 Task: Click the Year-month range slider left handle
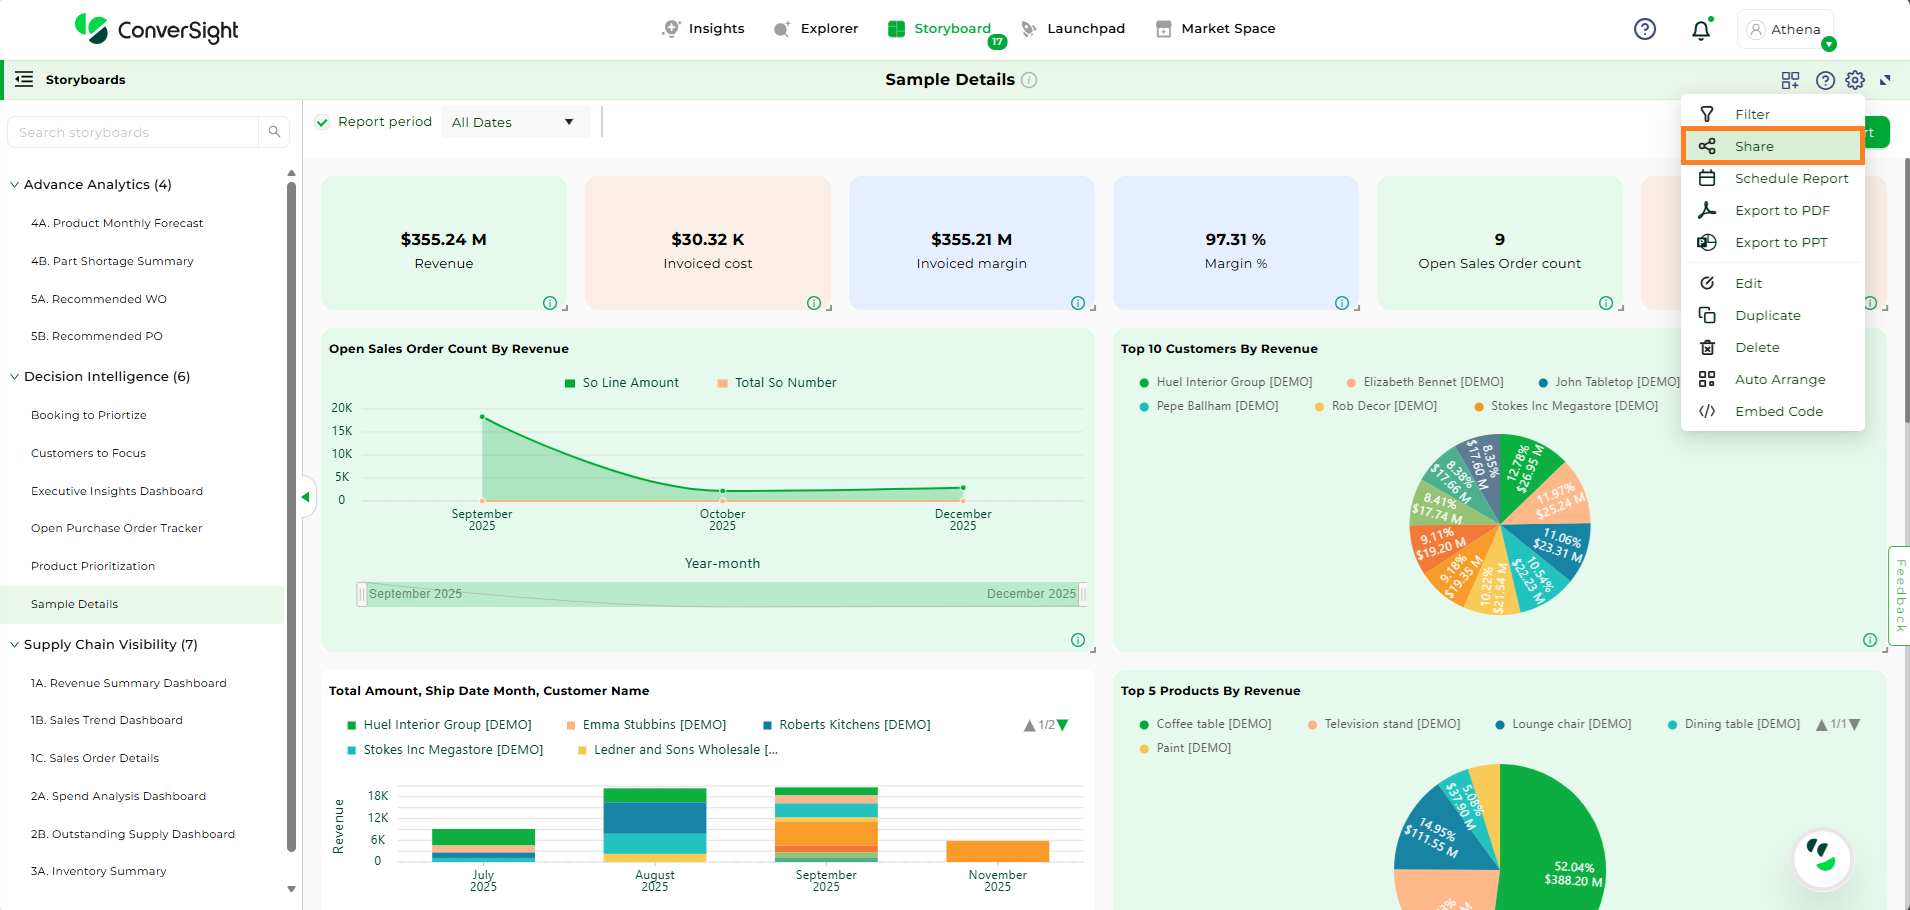click(362, 594)
